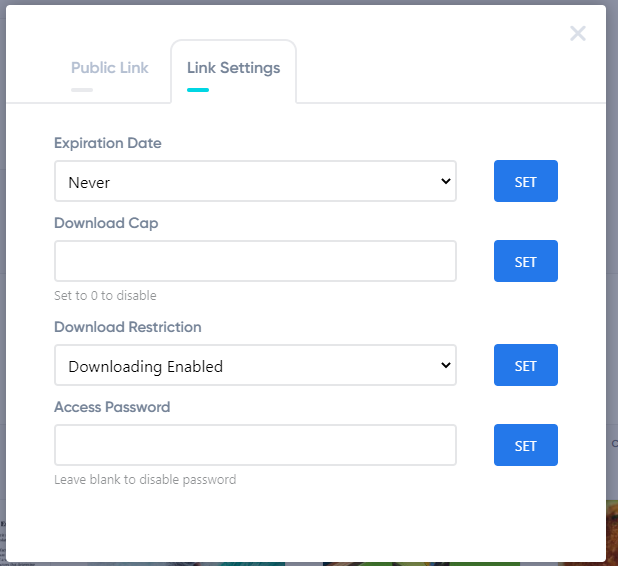Click the 'Set to 0 to disable' hint
Viewport: 618px width, 566px height.
105,296
